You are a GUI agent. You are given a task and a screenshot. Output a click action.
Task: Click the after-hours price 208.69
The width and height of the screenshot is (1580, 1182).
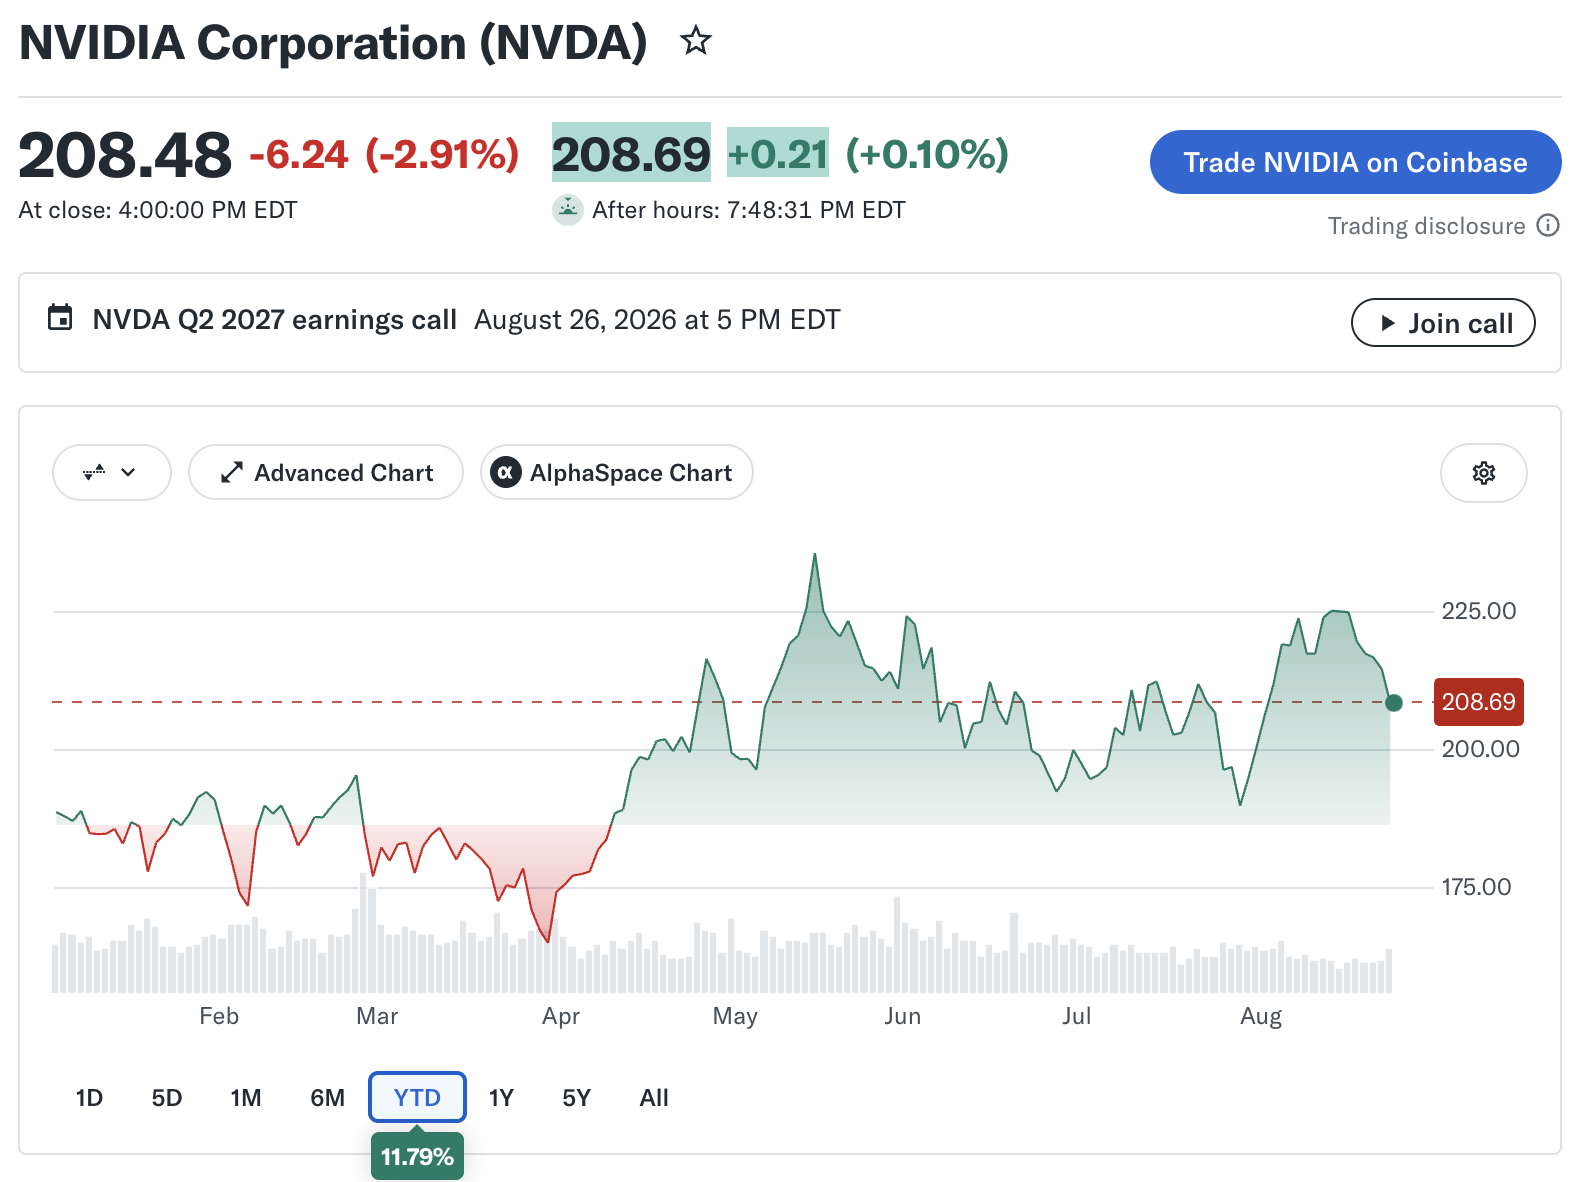(x=631, y=154)
